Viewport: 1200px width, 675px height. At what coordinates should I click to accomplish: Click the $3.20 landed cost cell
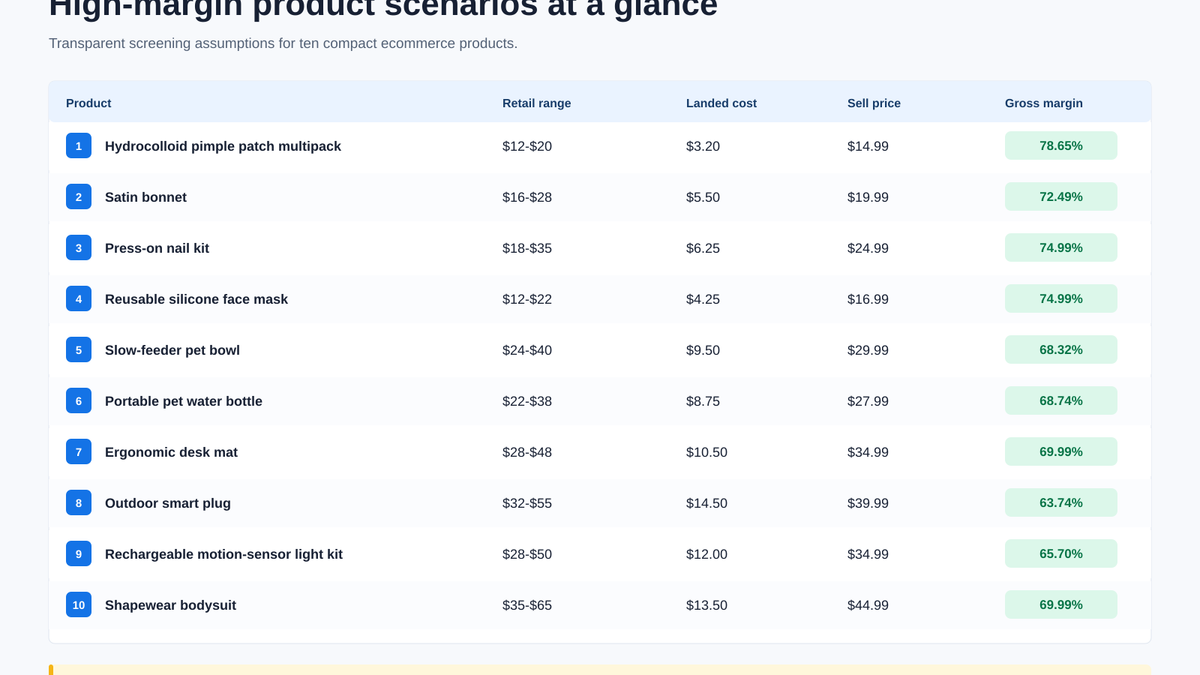pyautogui.click(x=703, y=146)
